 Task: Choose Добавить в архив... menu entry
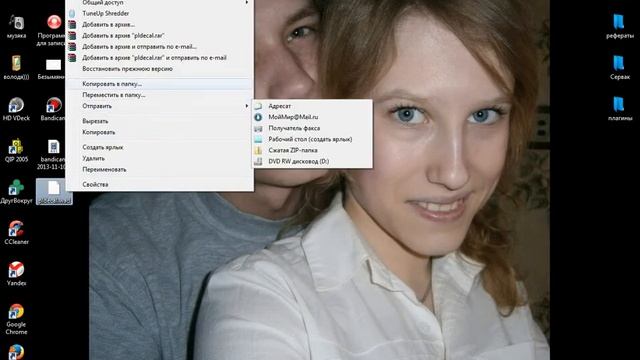(159, 24)
